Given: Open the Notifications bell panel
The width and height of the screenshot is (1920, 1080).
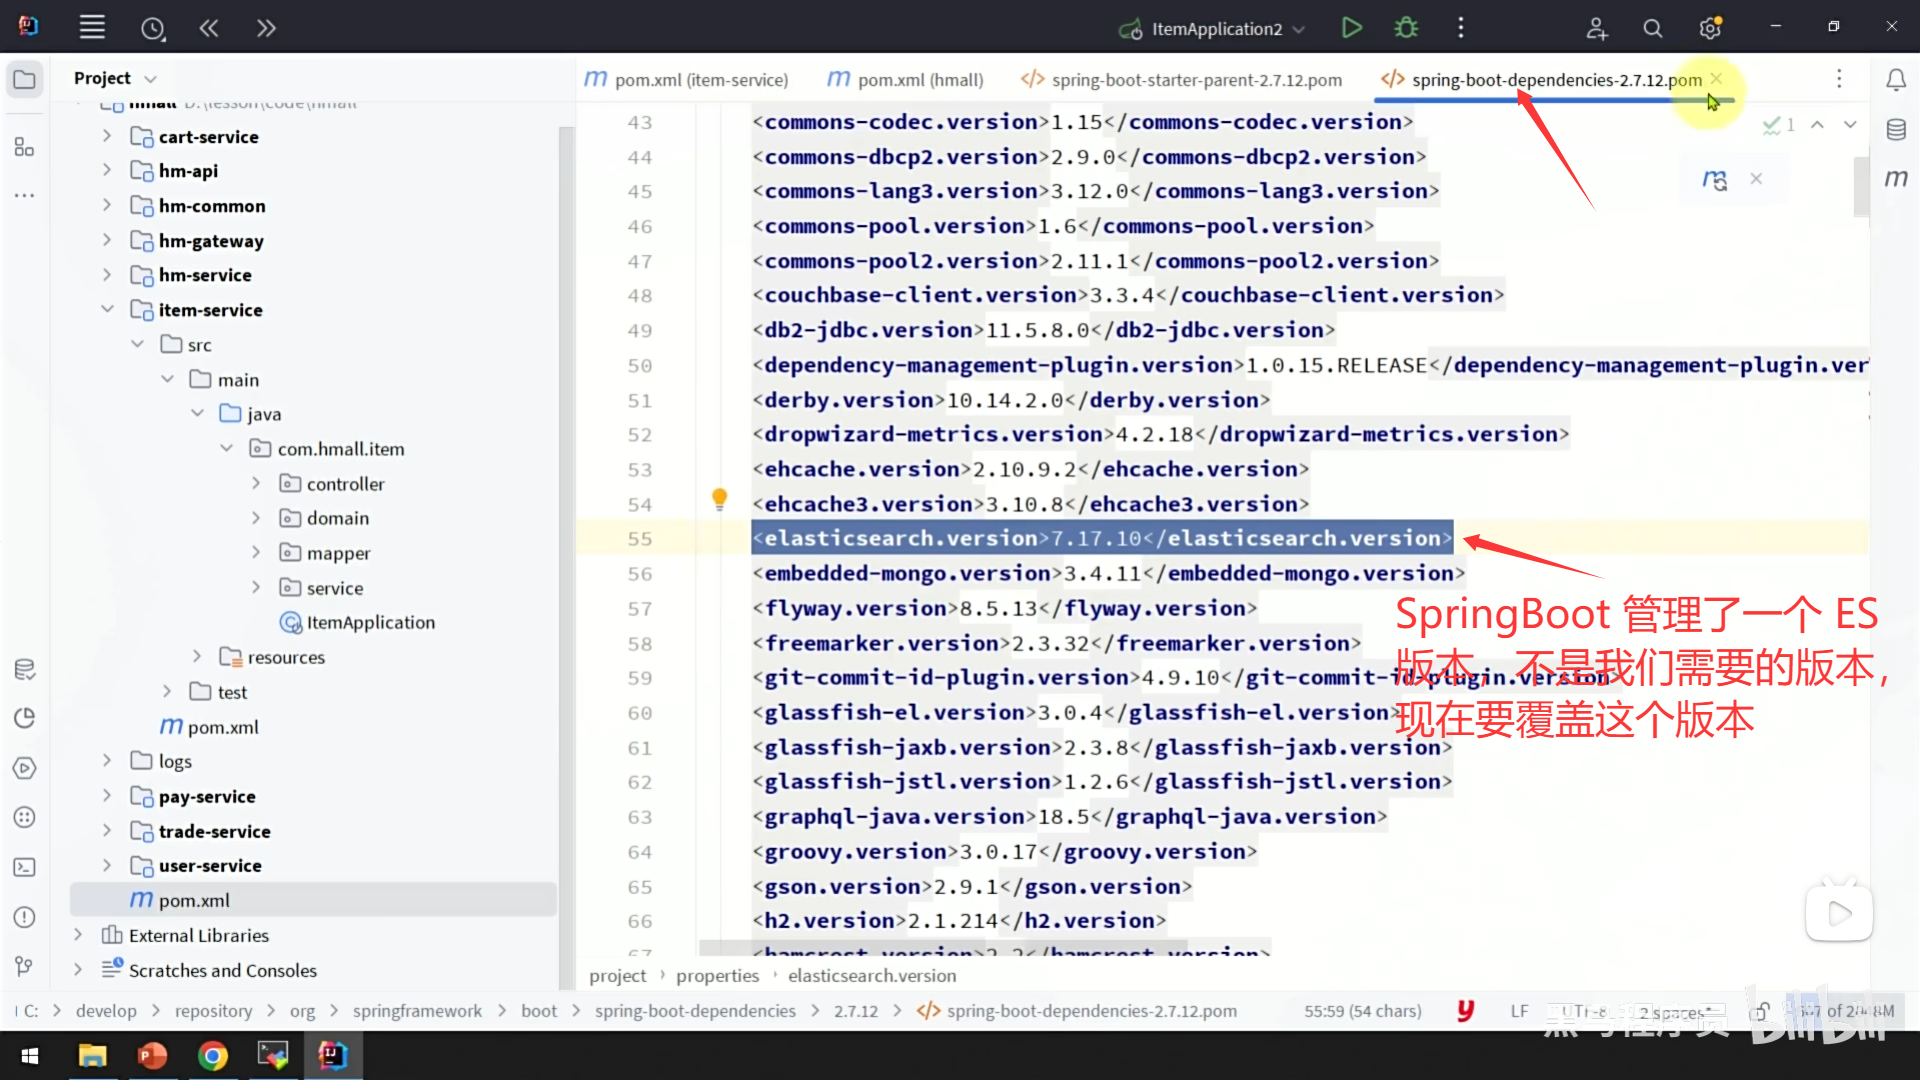Looking at the screenshot, I should (x=1895, y=79).
